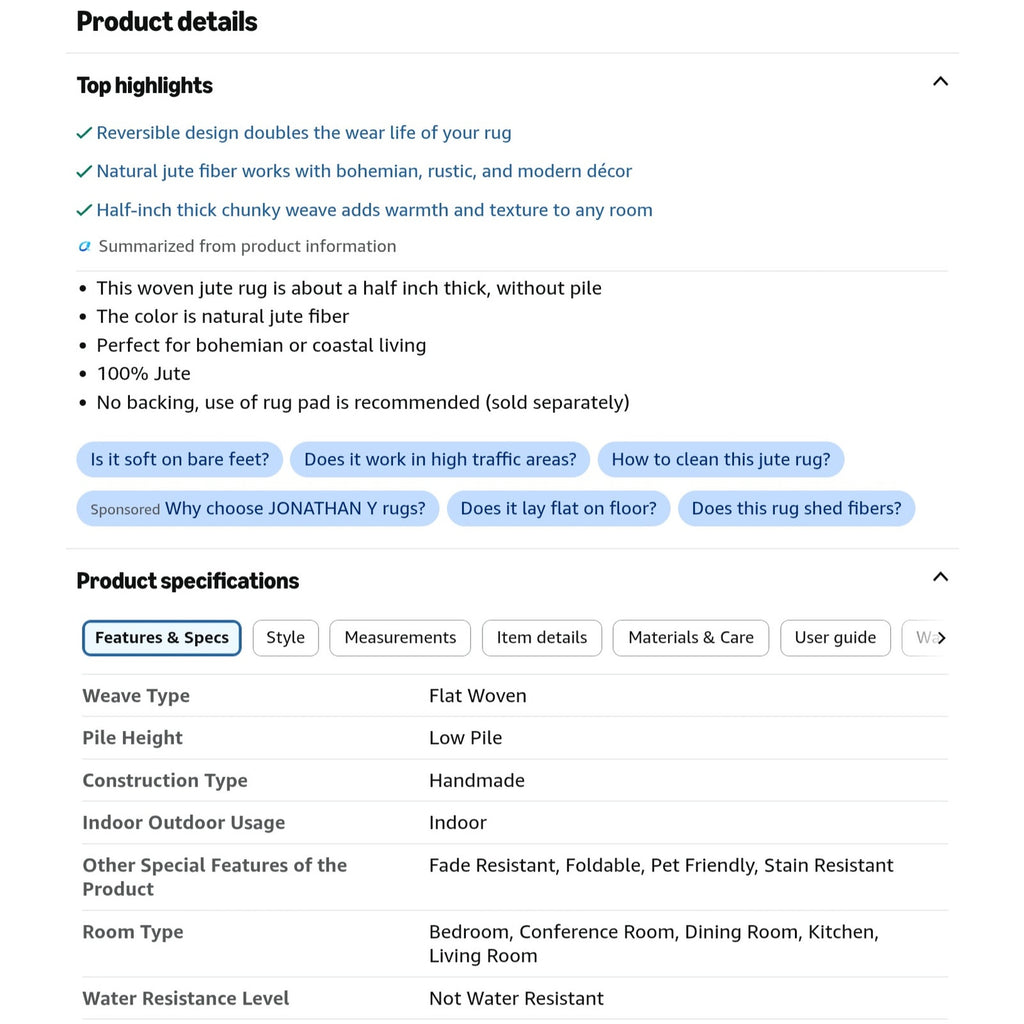Open the Reversible design highlight link
Screen dimensions: 1024x1024
(x=304, y=133)
